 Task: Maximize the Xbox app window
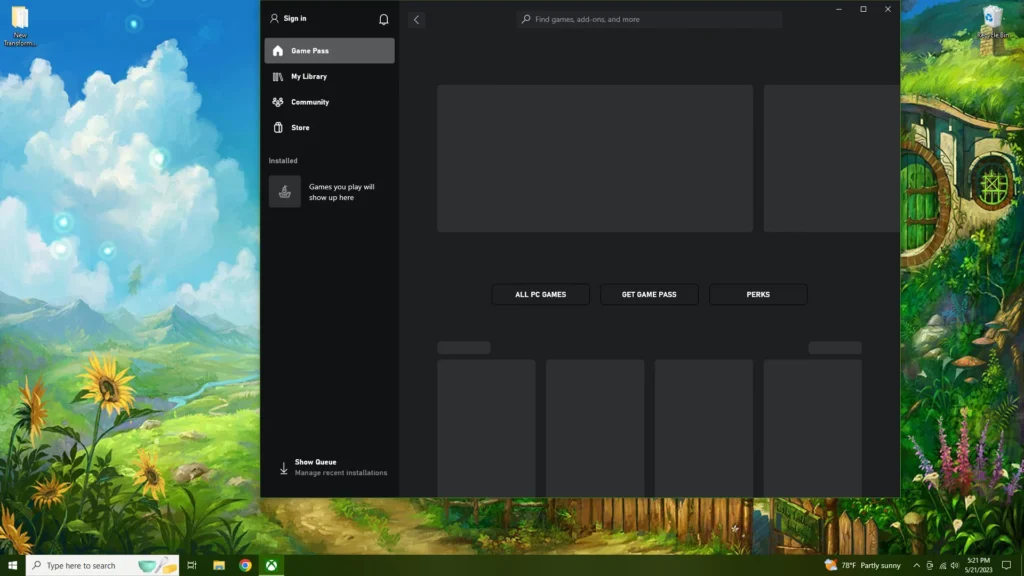pos(863,9)
